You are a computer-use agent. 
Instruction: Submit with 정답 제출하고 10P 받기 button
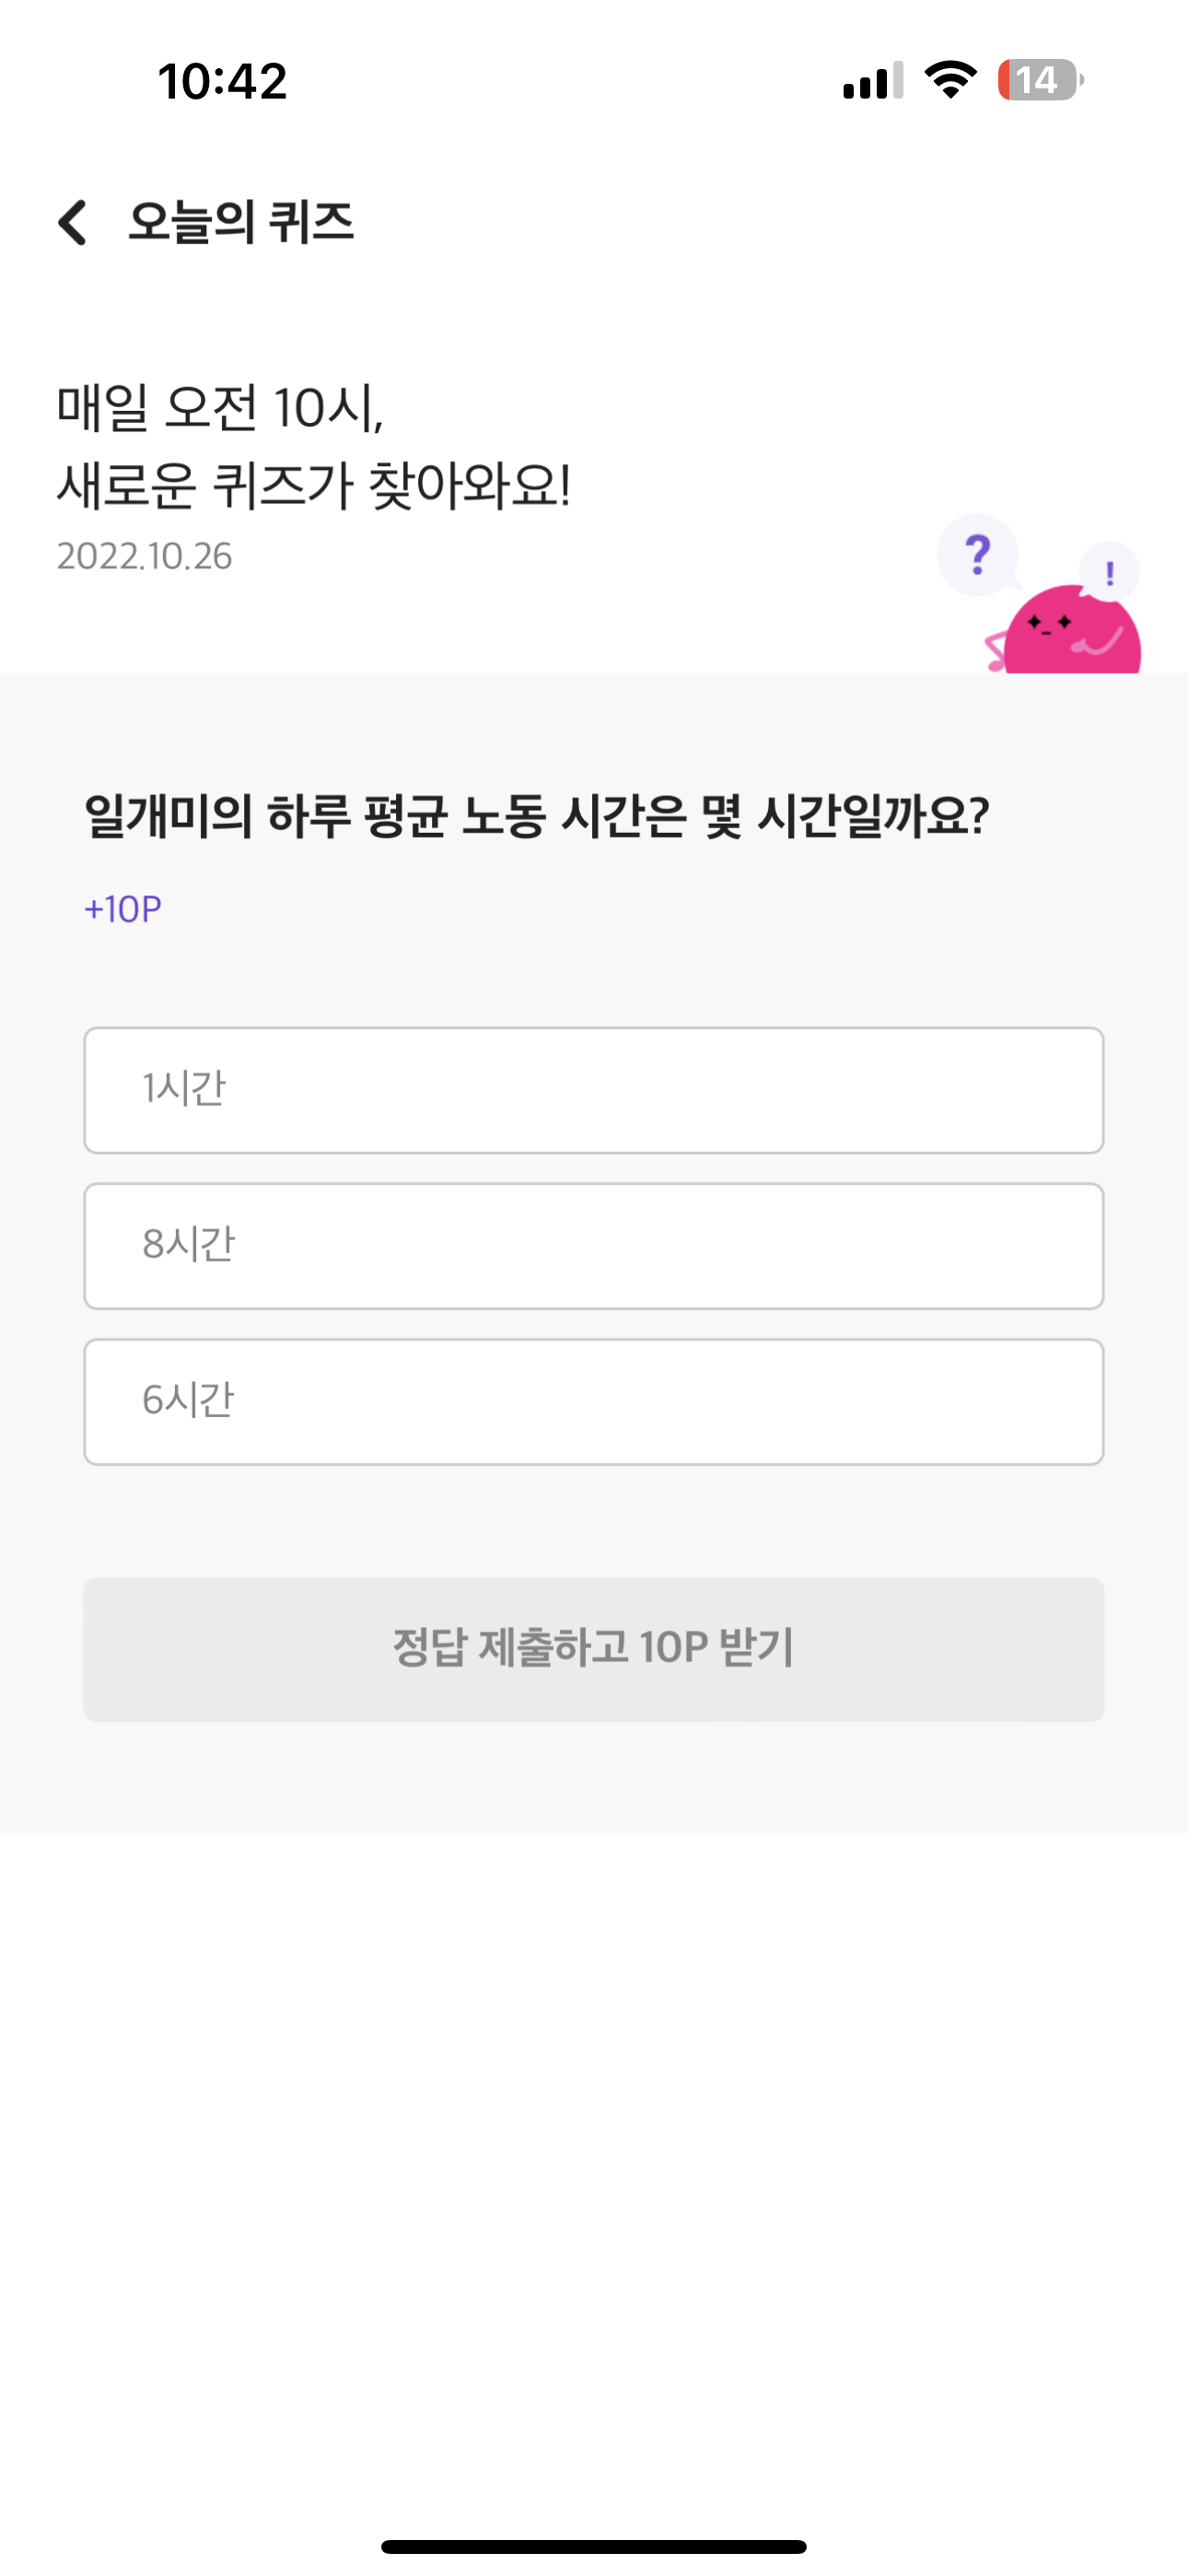point(594,1649)
